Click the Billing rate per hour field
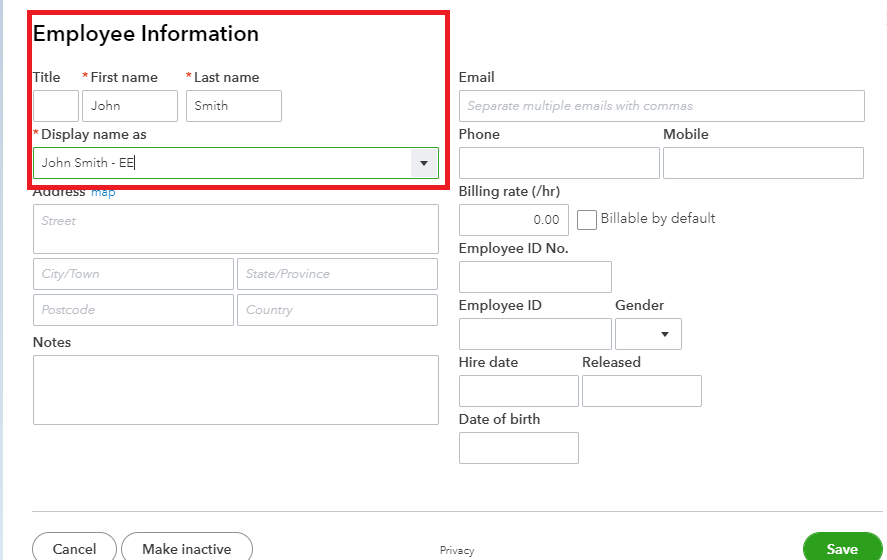This screenshot has height=560, width=887. pos(514,220)
